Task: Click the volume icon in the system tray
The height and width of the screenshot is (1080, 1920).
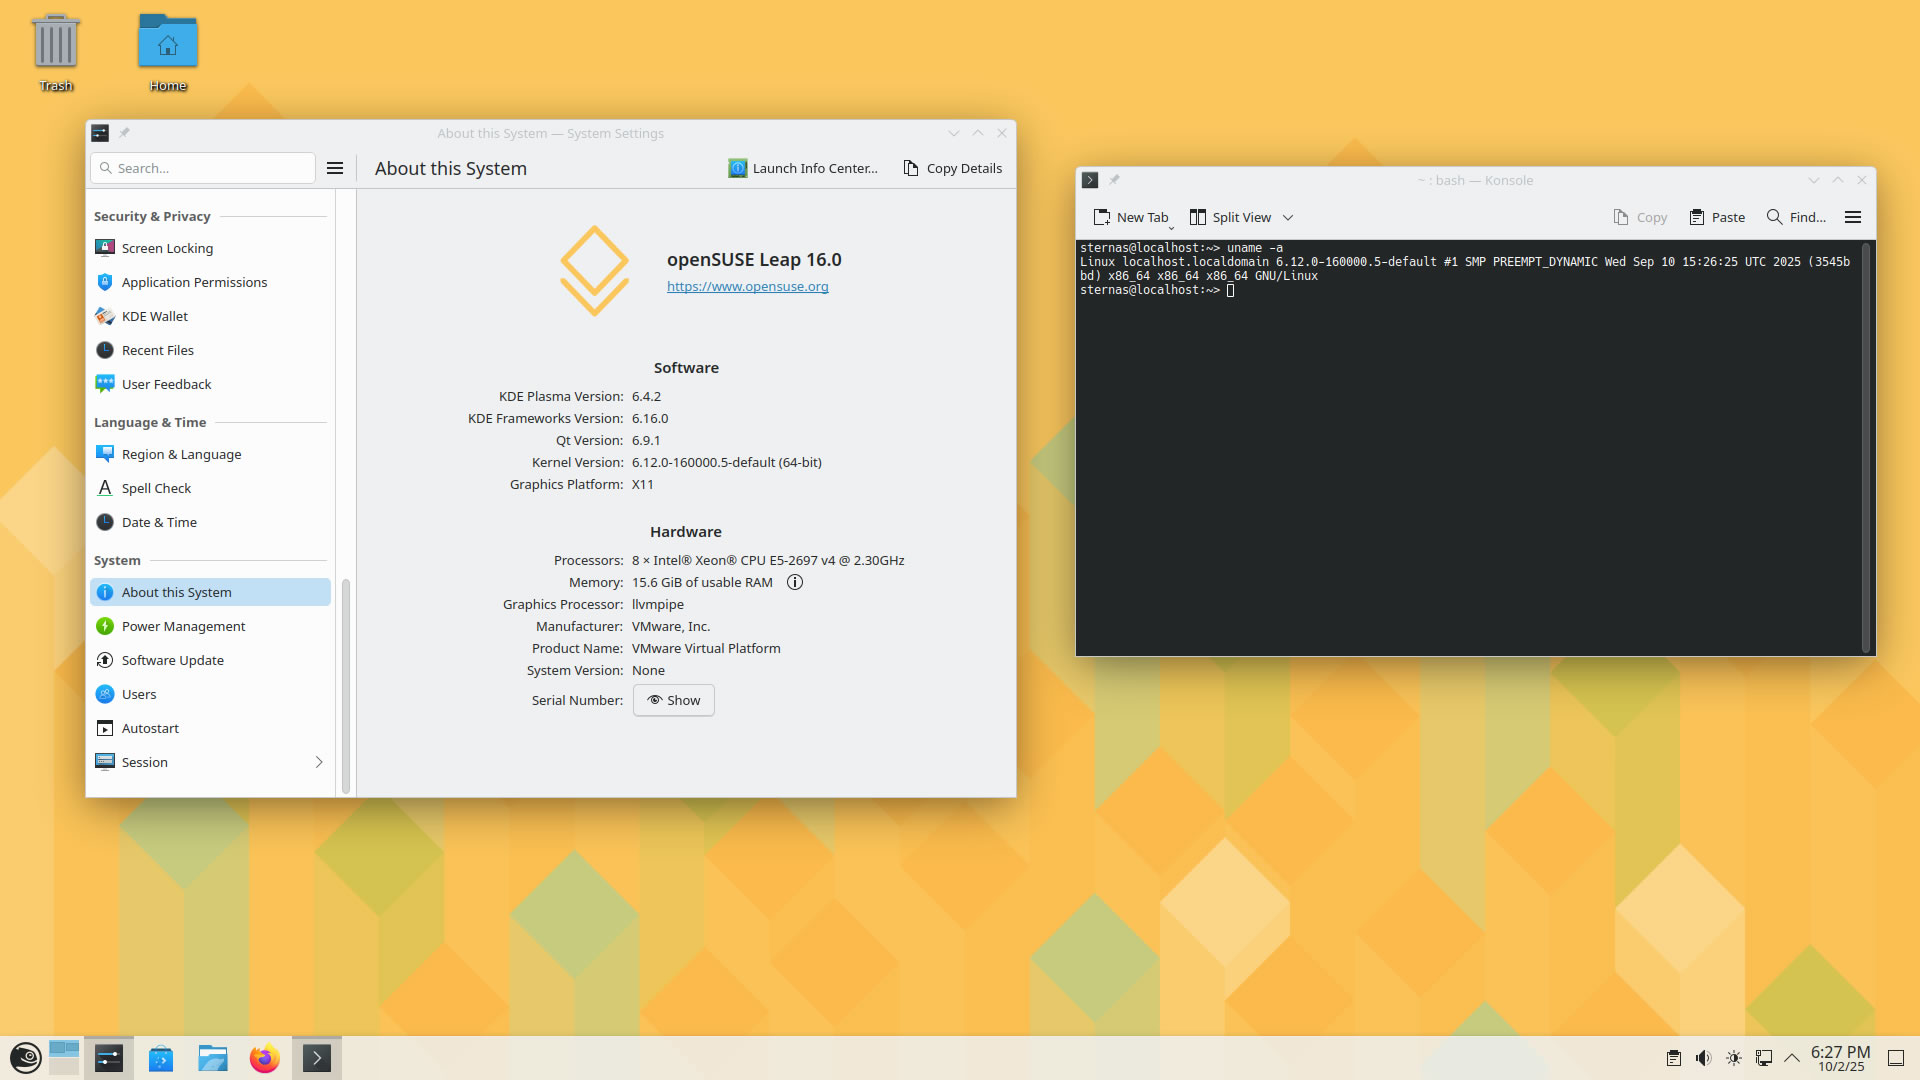Action: point(1703,1058)
